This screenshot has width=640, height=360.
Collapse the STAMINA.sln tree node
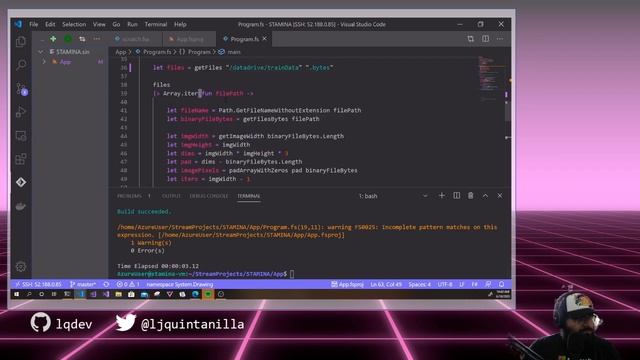coord(40,52)
